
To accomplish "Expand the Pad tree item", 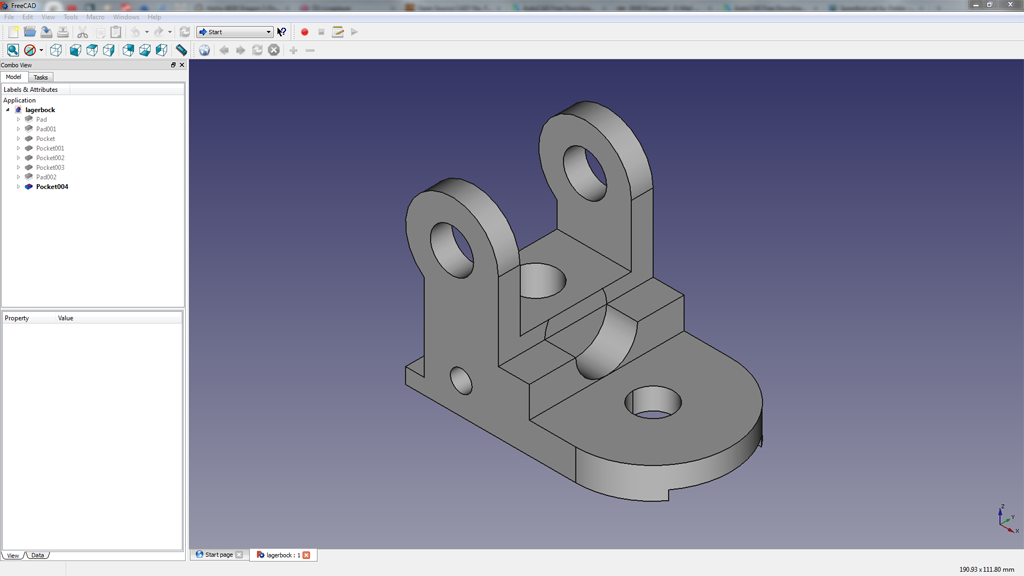I will [18, 120].
